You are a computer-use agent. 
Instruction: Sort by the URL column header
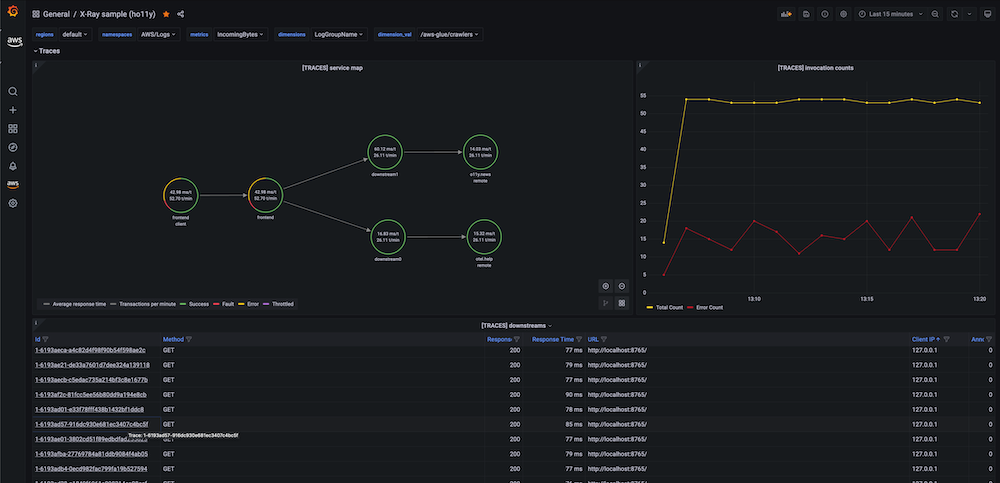(593, 339)
